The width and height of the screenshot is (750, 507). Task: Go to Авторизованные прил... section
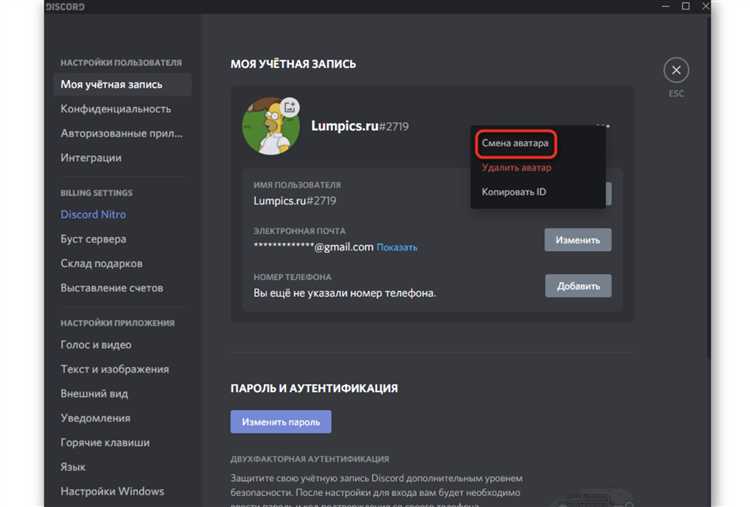coord(123,133)
